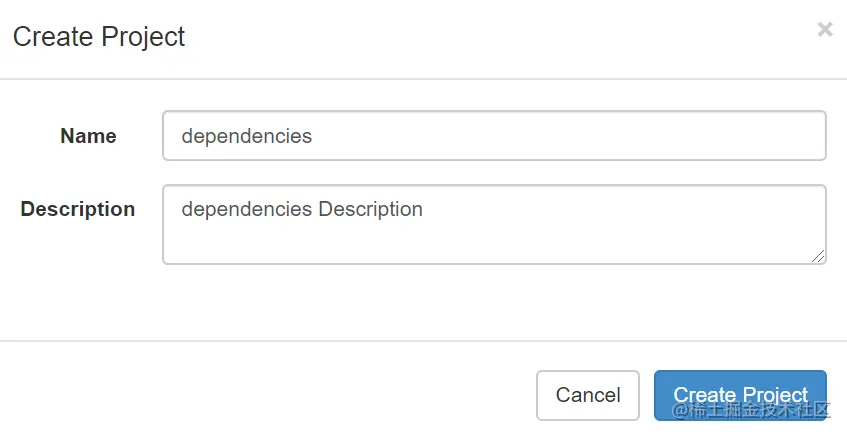The height and width of the screenshot is (436, 847).
Task: Click the bold "Description" label
Action: click(78, 209)
